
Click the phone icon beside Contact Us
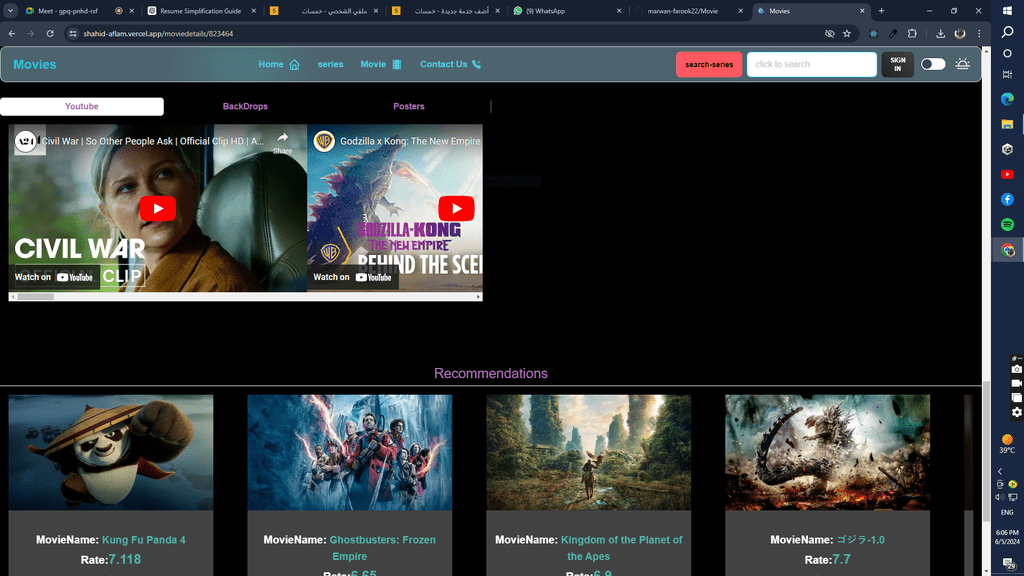click(477, 64)
